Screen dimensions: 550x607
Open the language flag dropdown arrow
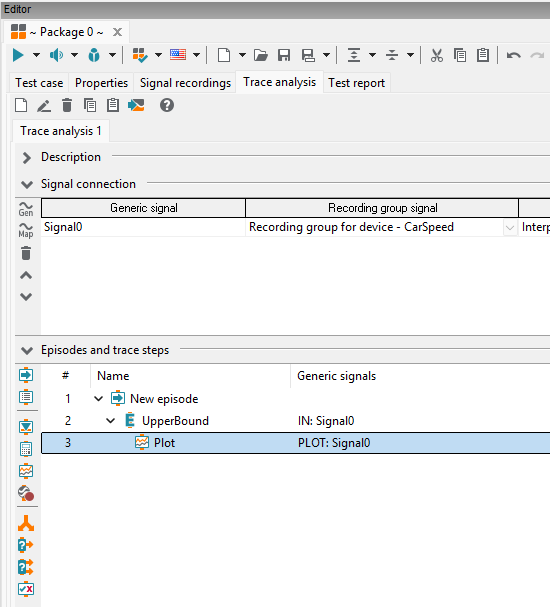coord(196,55)
